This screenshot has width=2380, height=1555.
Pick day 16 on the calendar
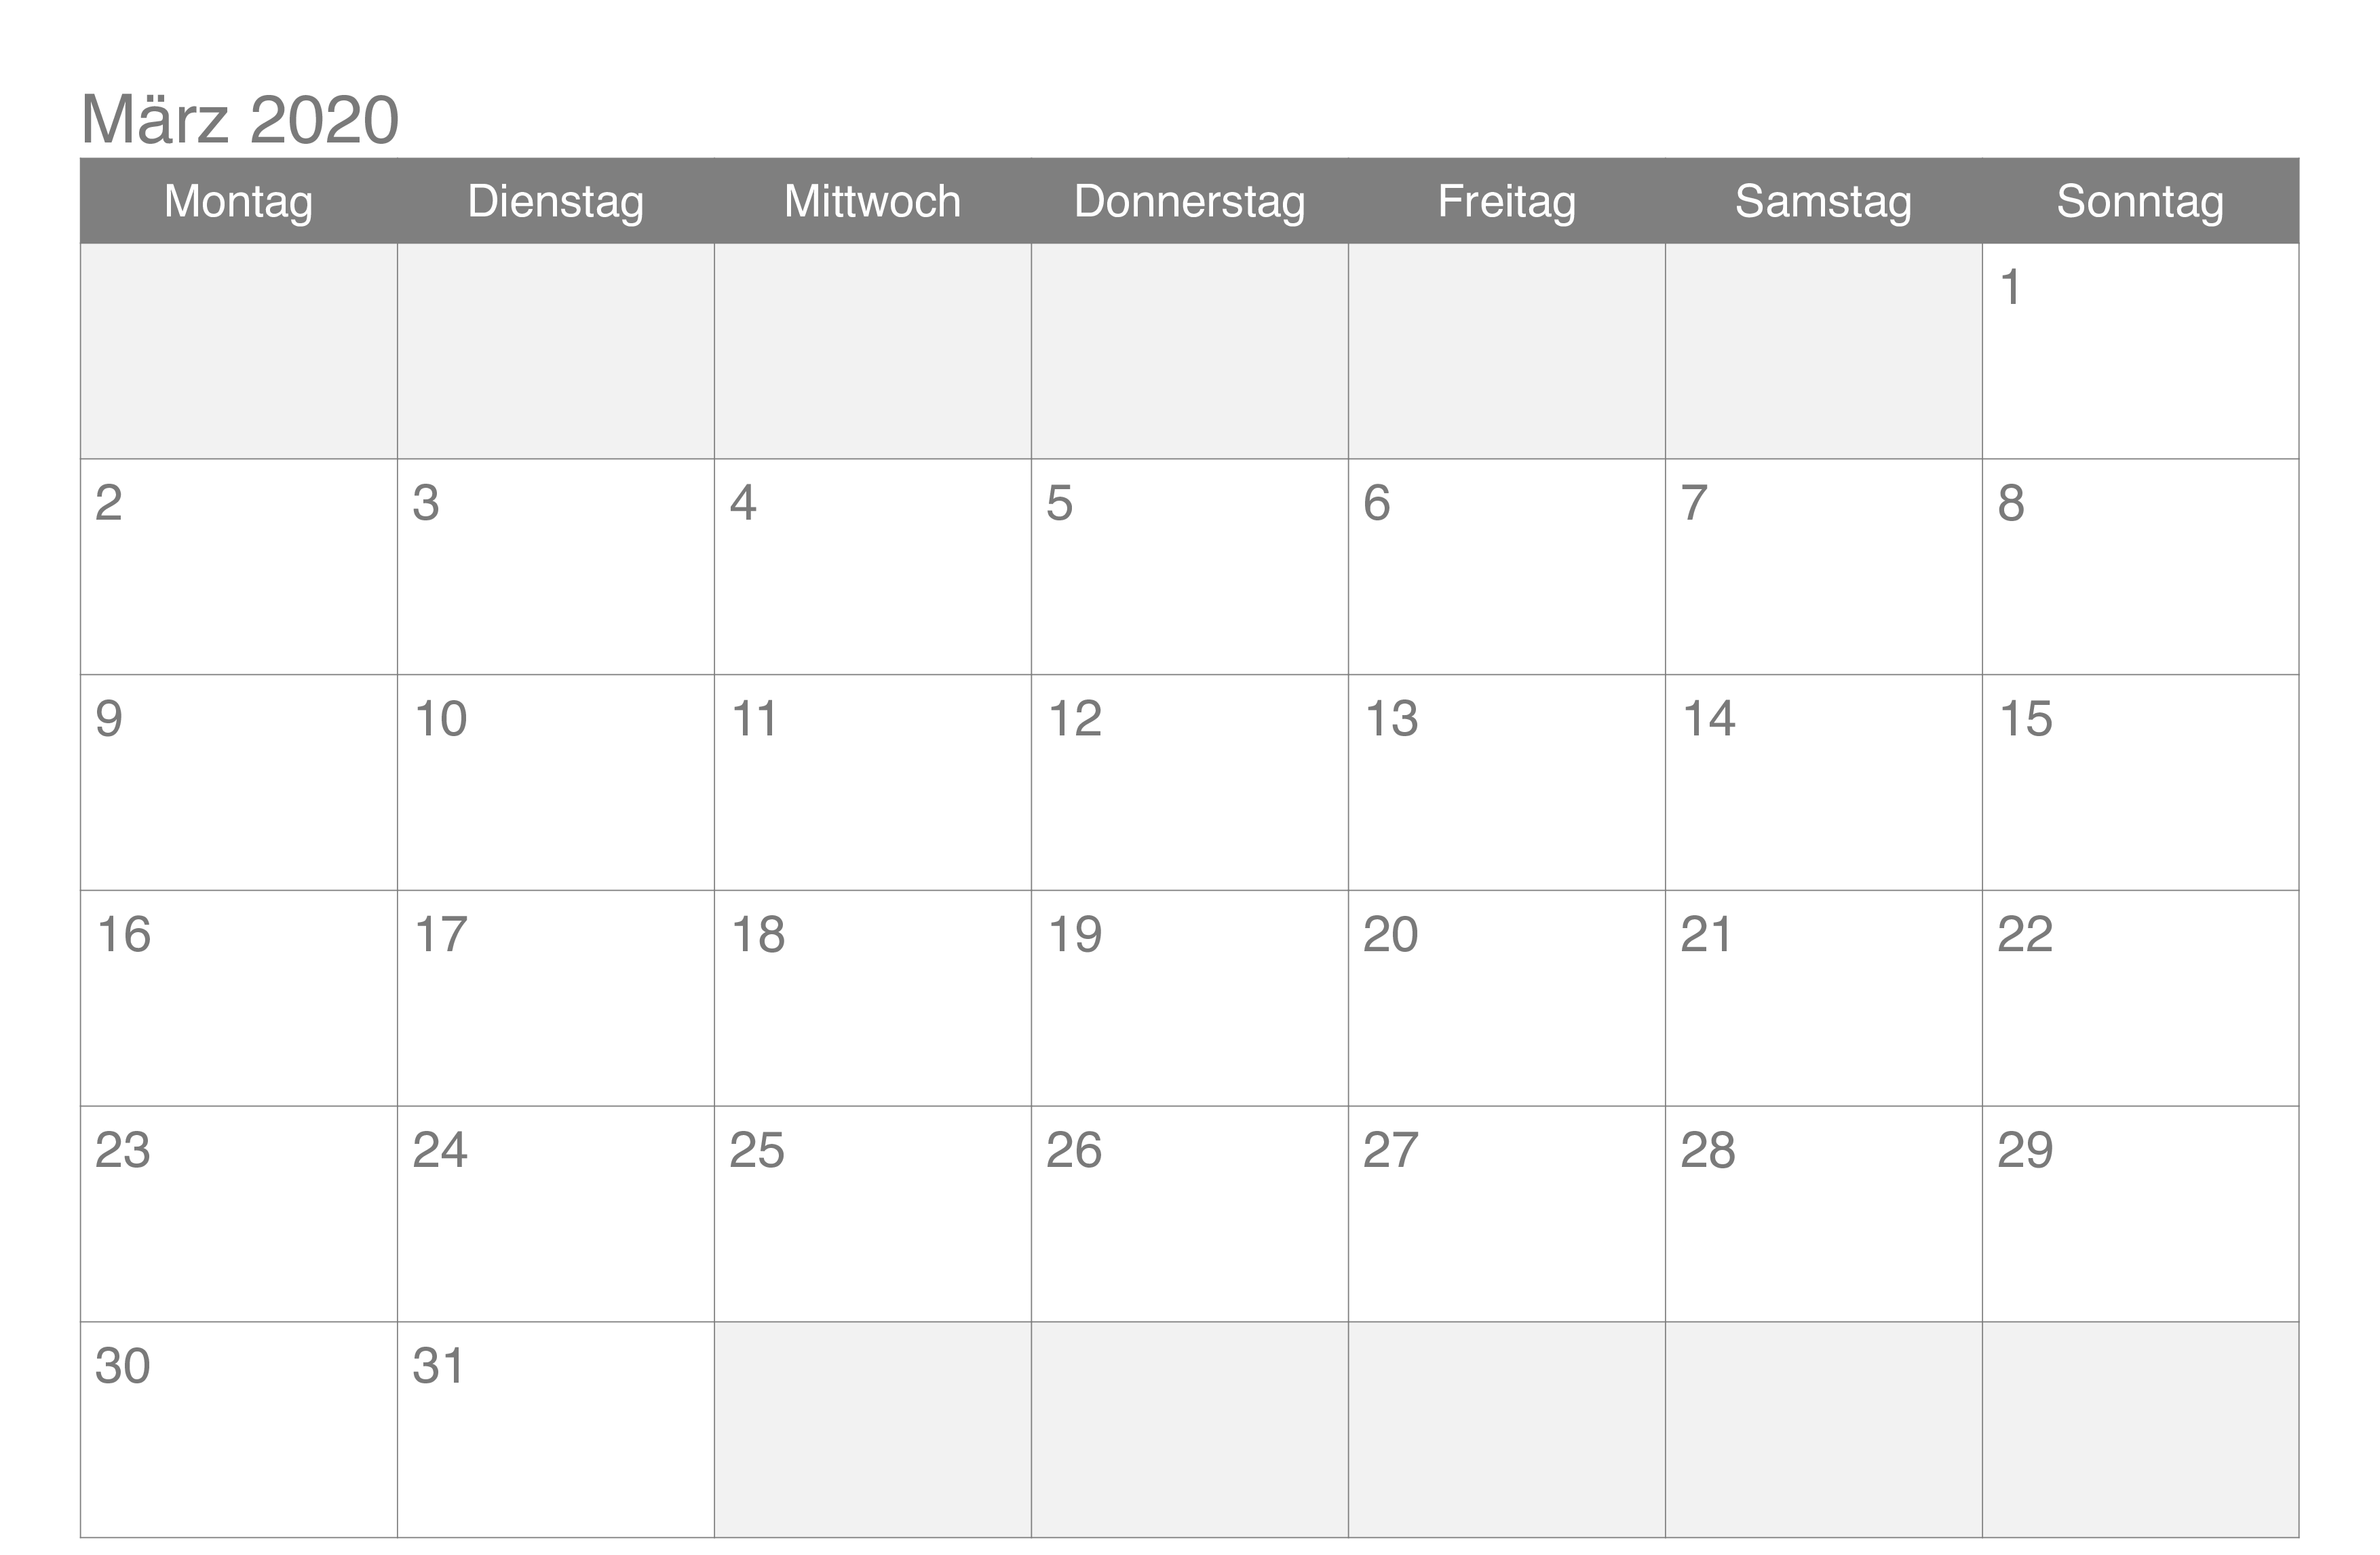tap(239, 997)
